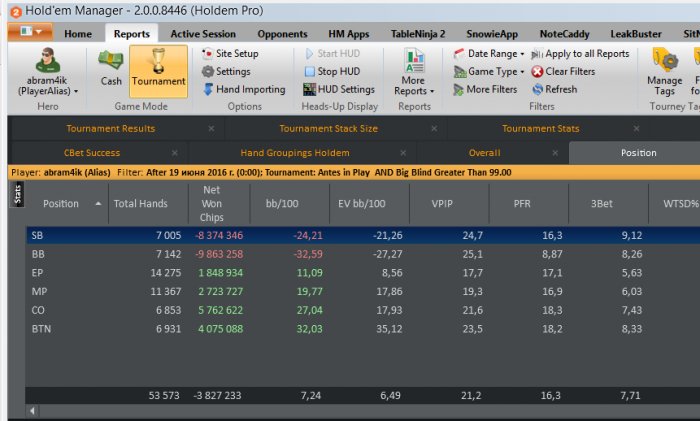Select the SB position row
This screenshot has height=421, width=700.
(363, 235)
